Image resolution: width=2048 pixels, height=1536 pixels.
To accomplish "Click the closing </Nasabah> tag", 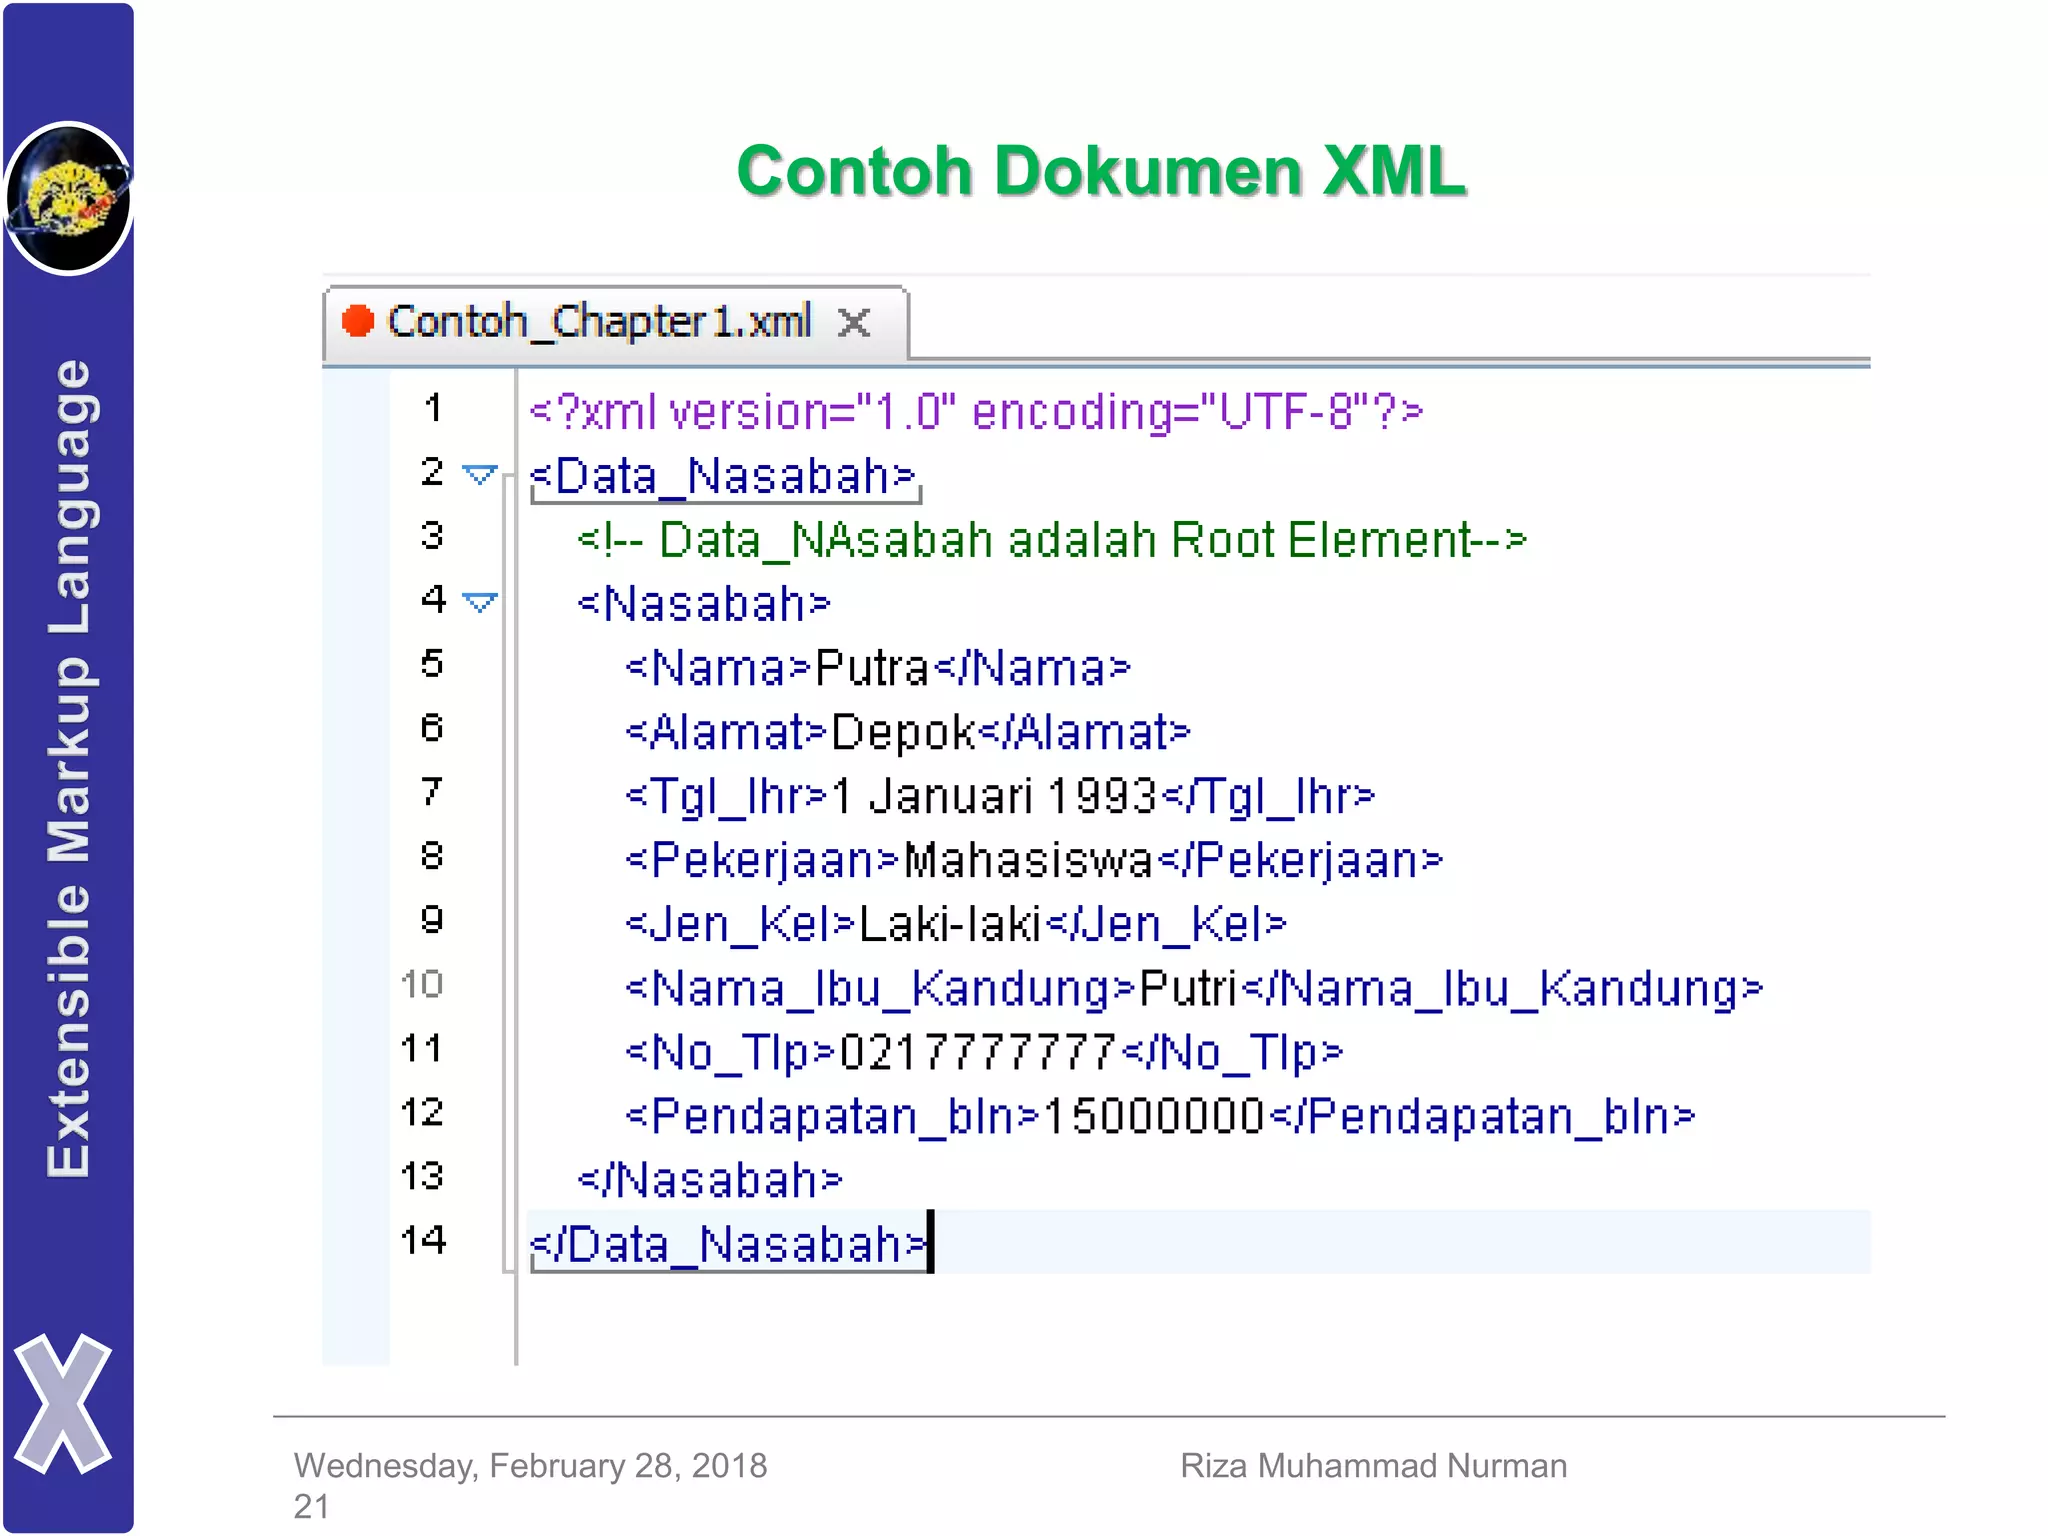I will (x=710, y=1180).
